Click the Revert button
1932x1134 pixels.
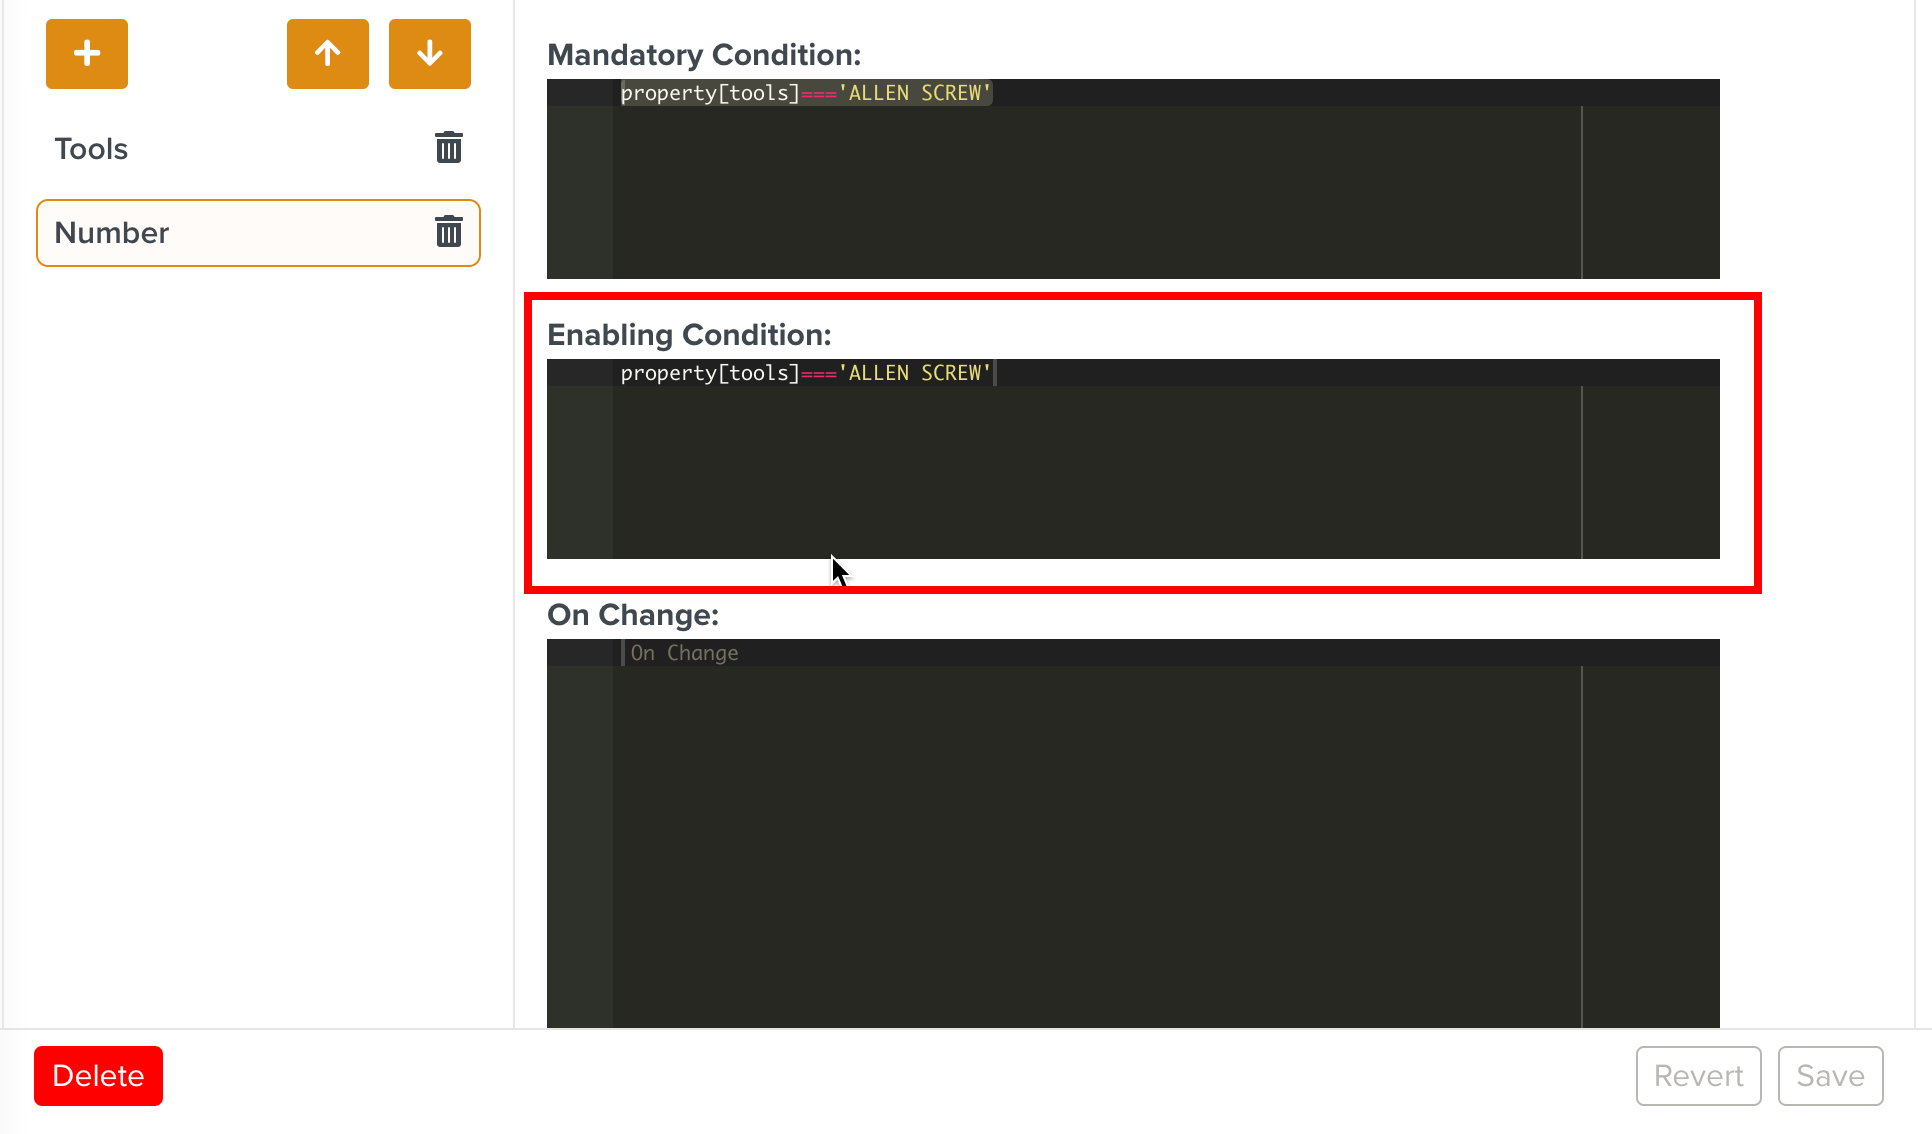(x=1698, y=1076)
